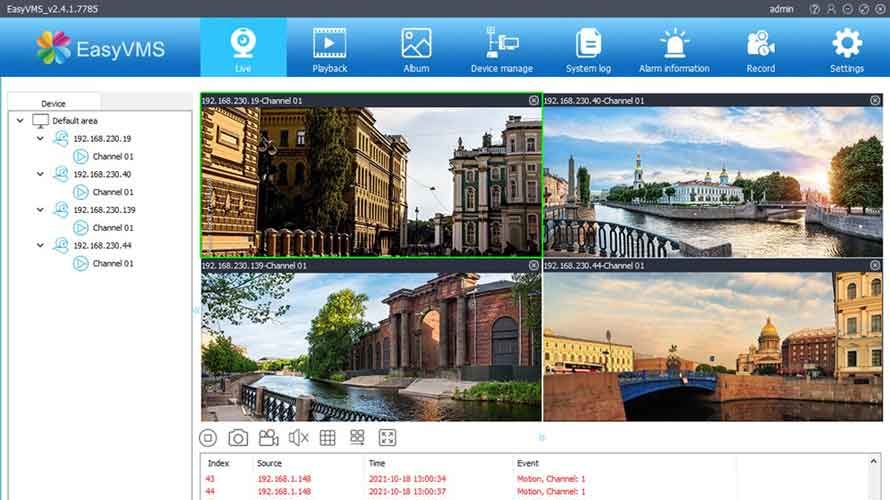890x500 pixels.
Task: Open Alarm information page
Action: [x=674, y=49]
